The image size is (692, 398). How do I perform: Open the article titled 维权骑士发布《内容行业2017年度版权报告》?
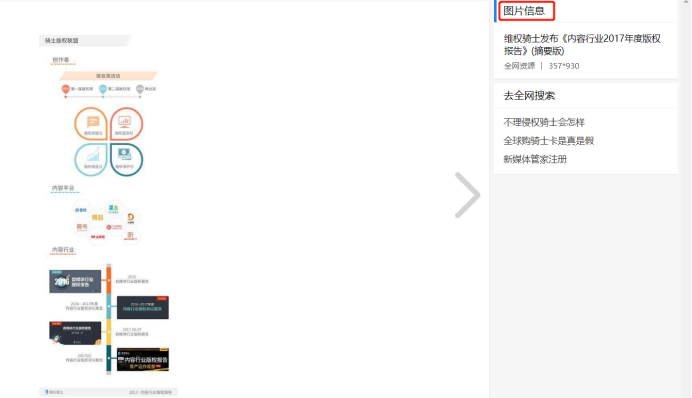pos(582,45)
